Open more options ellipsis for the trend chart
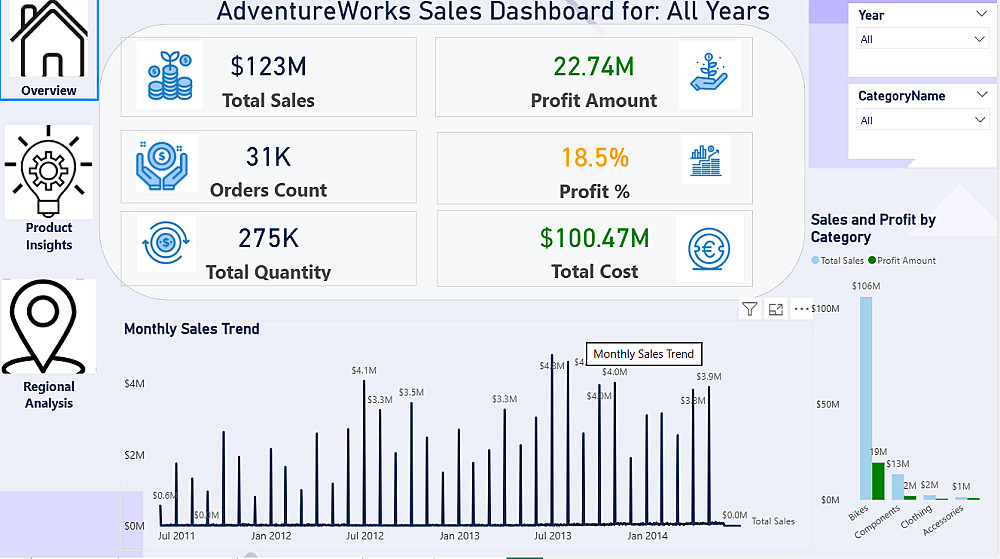 tap(801, 310)
